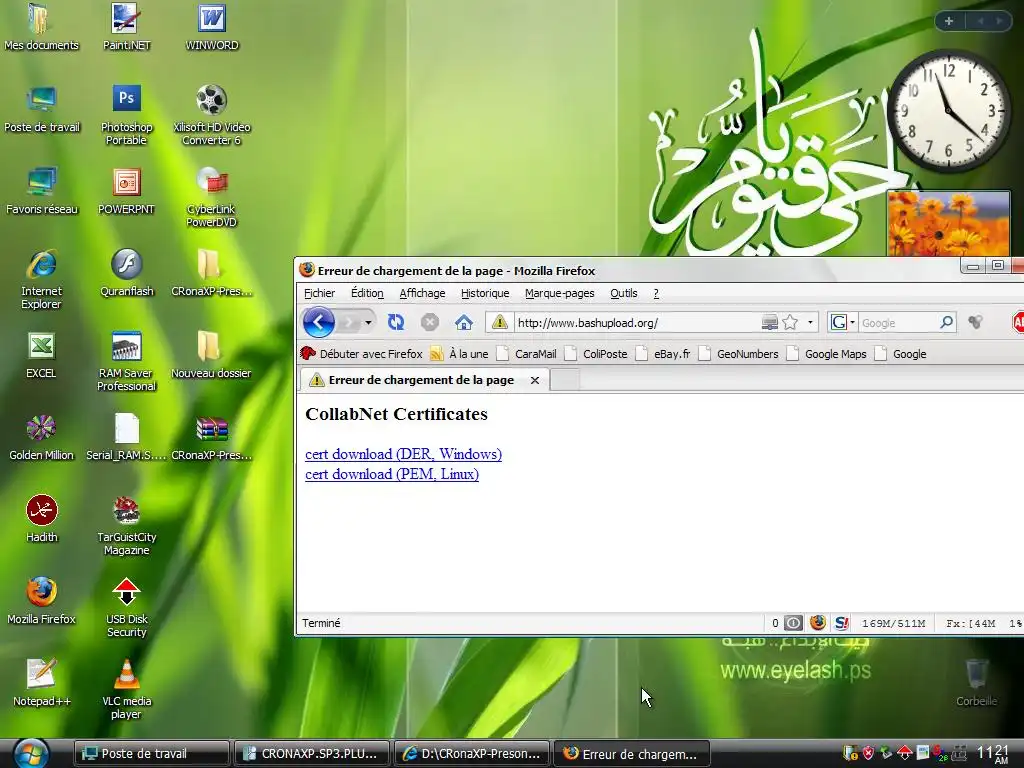Click the flower slideshow gadget thumbnail

(949, 223)
